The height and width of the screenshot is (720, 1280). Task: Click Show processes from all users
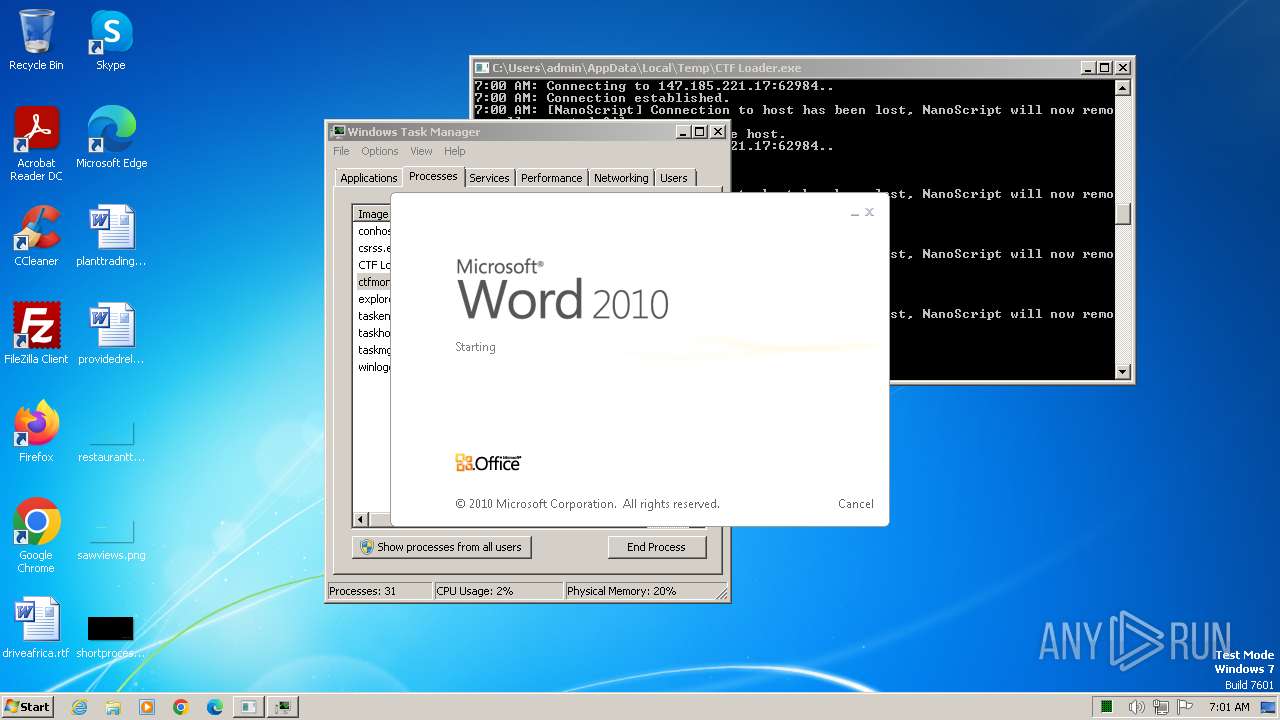pos(441,547)
